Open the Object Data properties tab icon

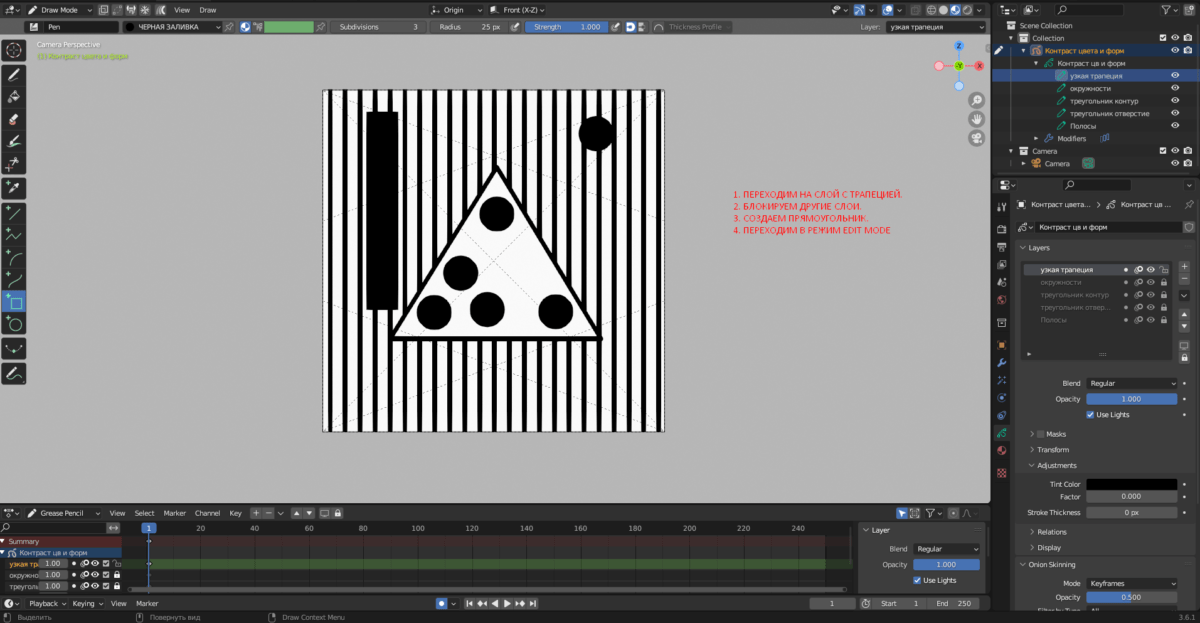pyautogui.click(x=1002, y=432)
